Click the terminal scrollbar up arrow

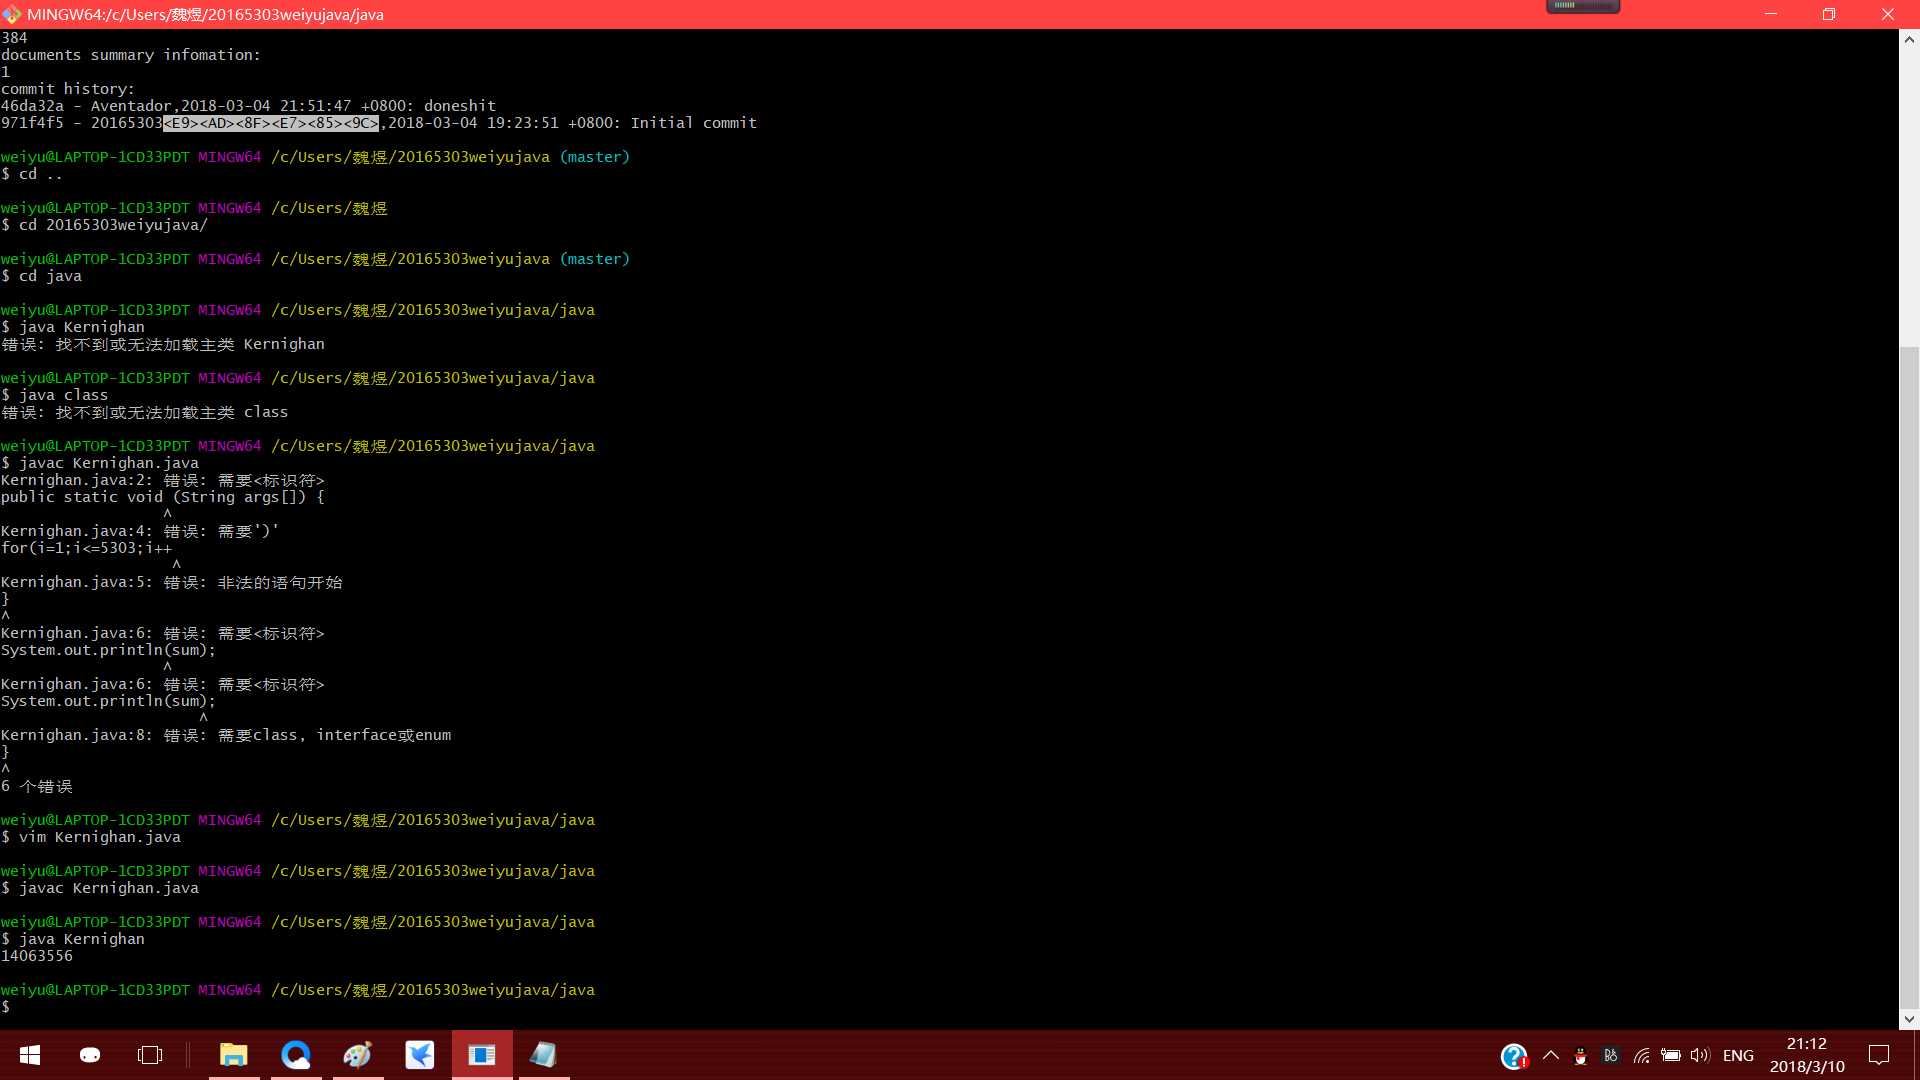(1909, 40)
